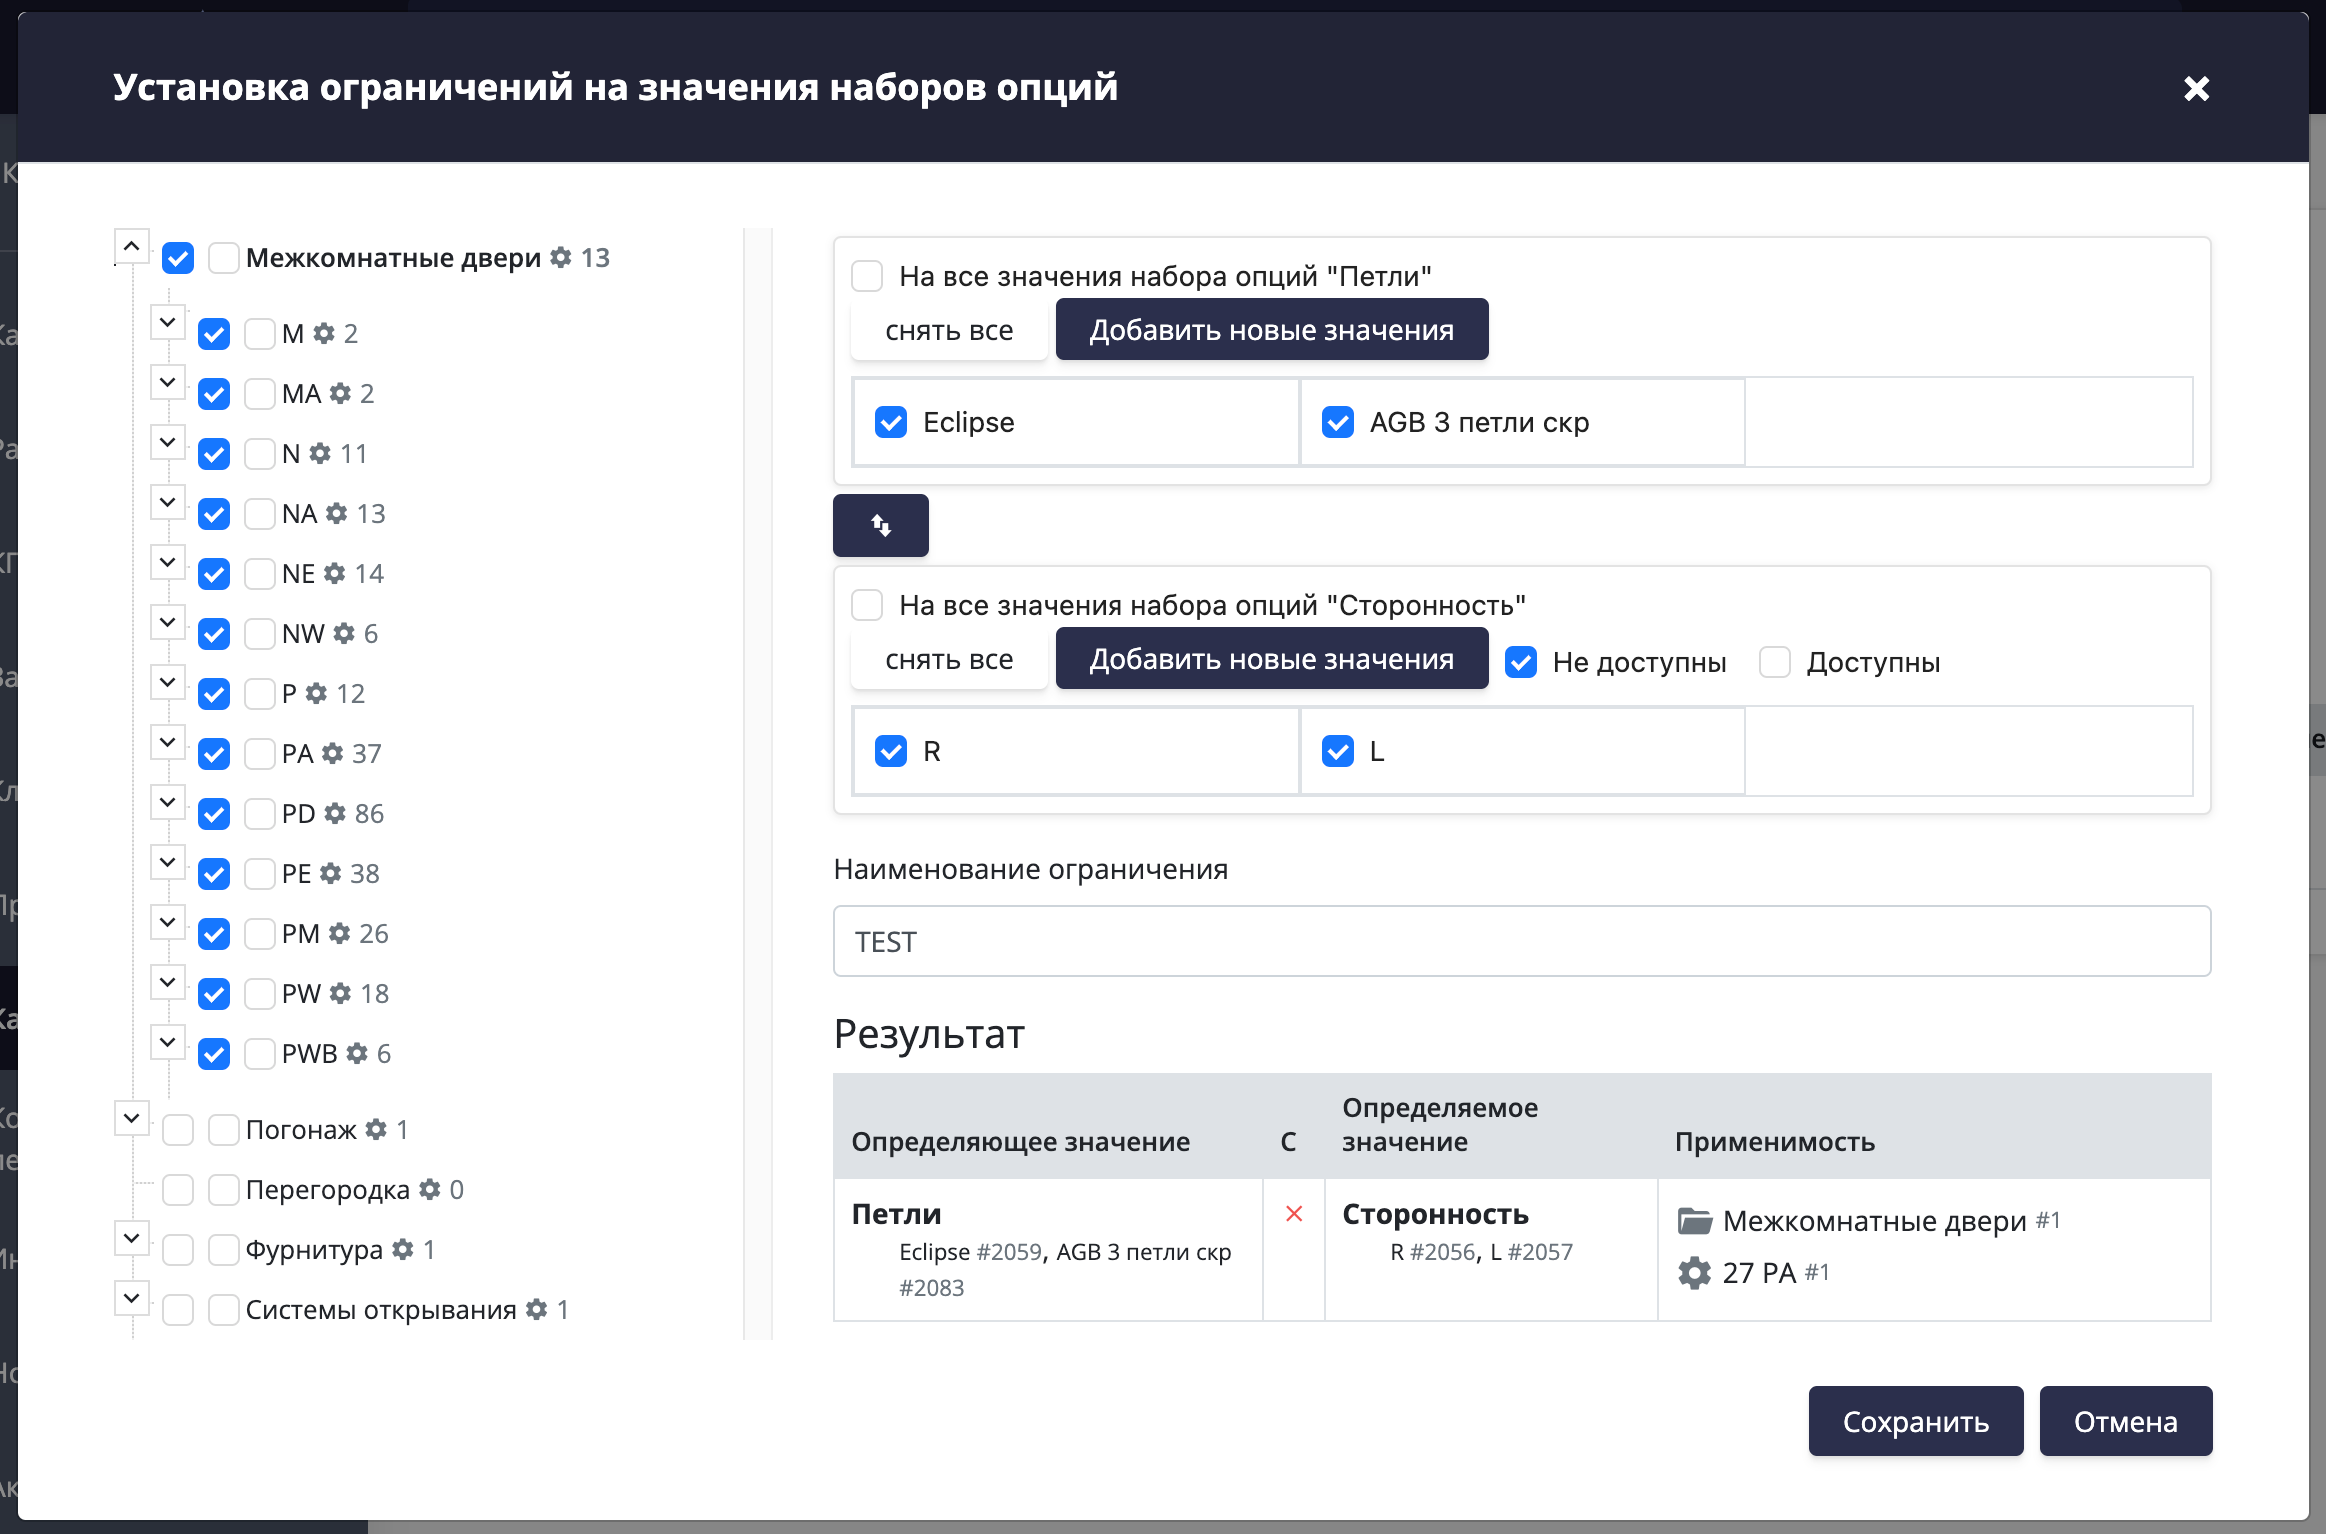The height and width of the screenshot is (1534, 2326).
Task: Click the Наименование ограничения text field
Action: tap(1521, 941)
